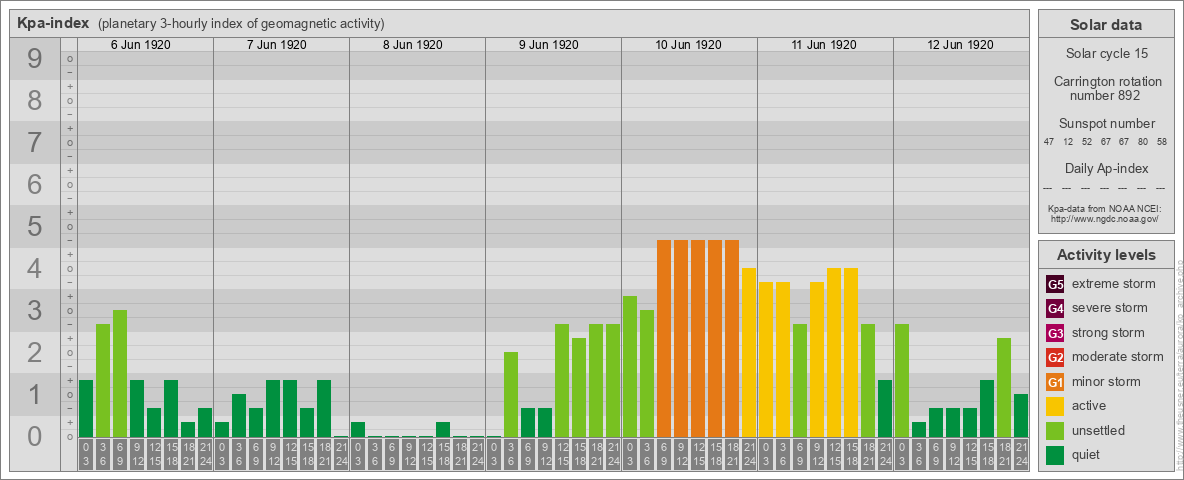Open the www.ngdc.noaa.gov link
This screenshot has height=480, width=1184.
[x=1106, y=218]
